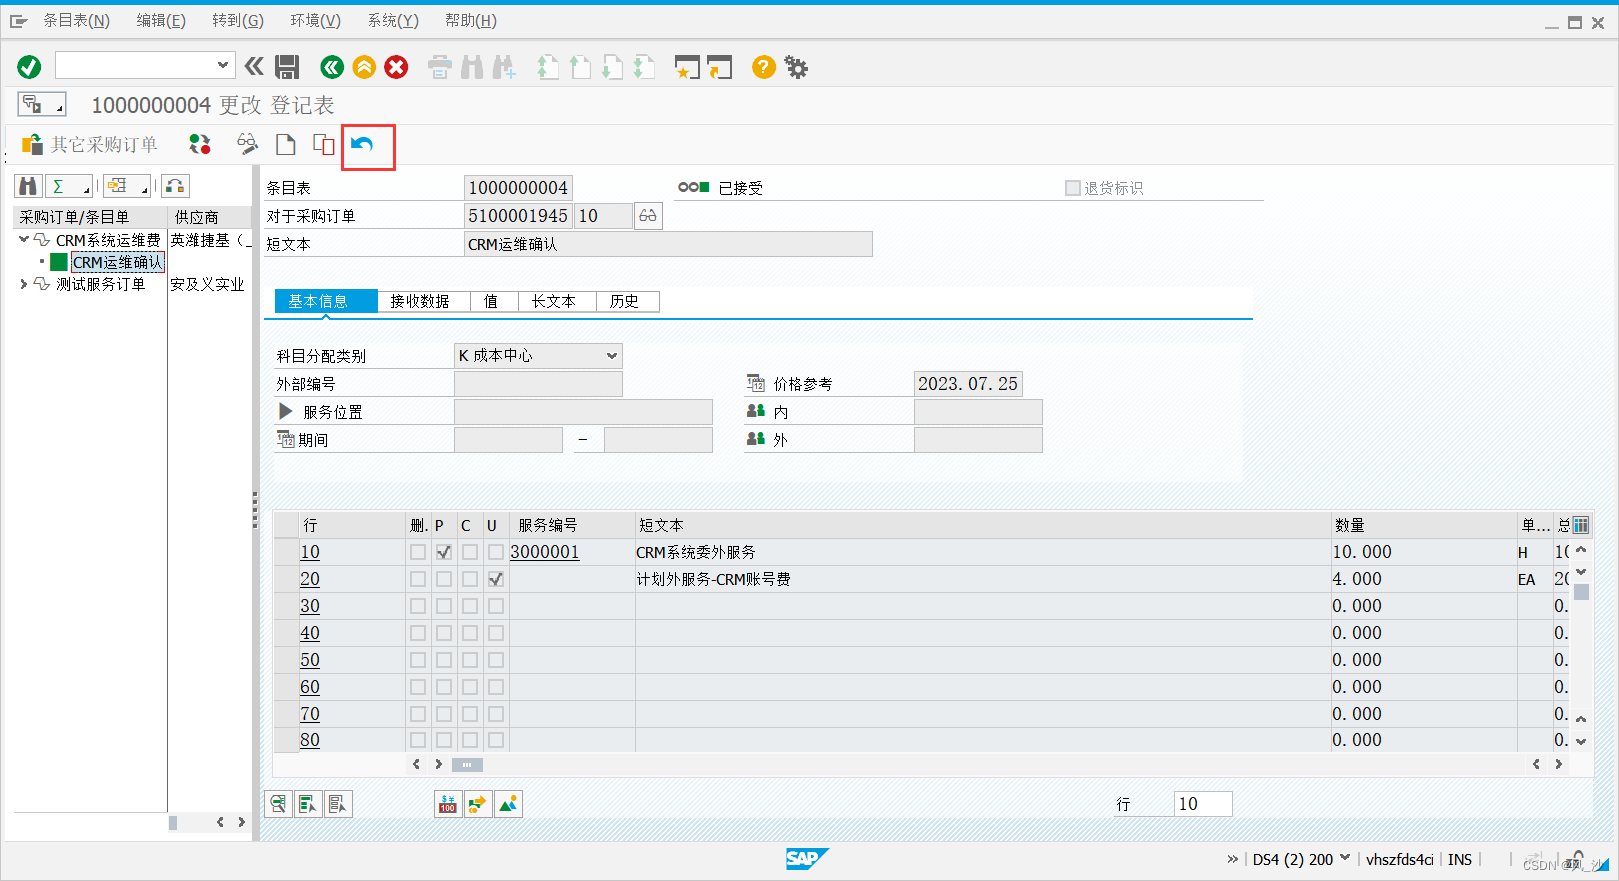The width and height of the screenshot is (1619, 881).
Task: Click the 值 tab
Action: coord(494,301)
